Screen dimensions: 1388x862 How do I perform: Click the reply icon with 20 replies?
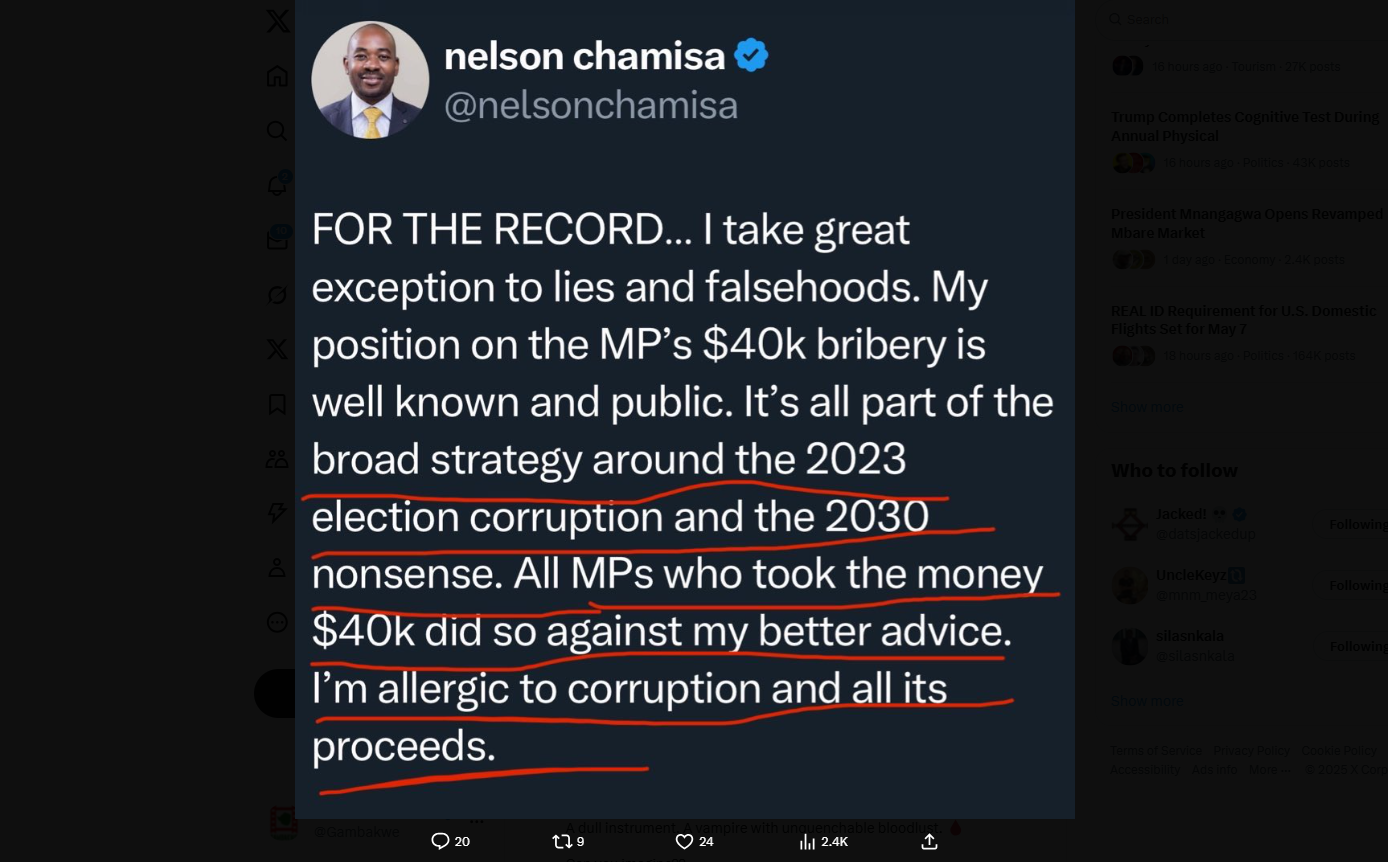[x=440, y=841]
